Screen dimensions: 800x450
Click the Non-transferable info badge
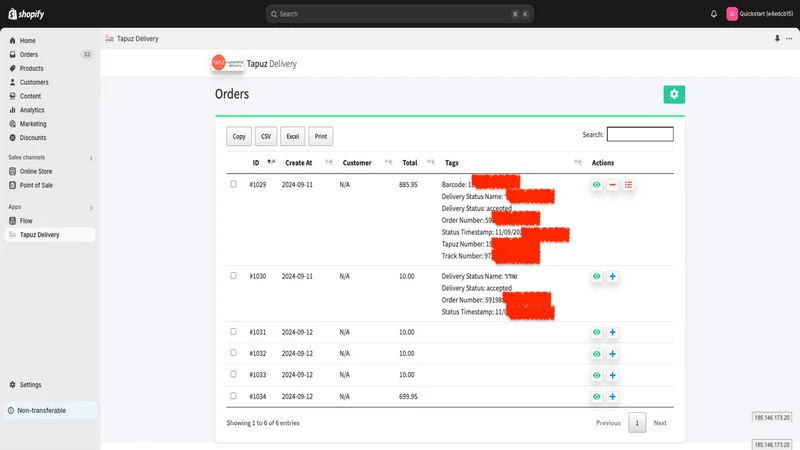tap(50, 410)
